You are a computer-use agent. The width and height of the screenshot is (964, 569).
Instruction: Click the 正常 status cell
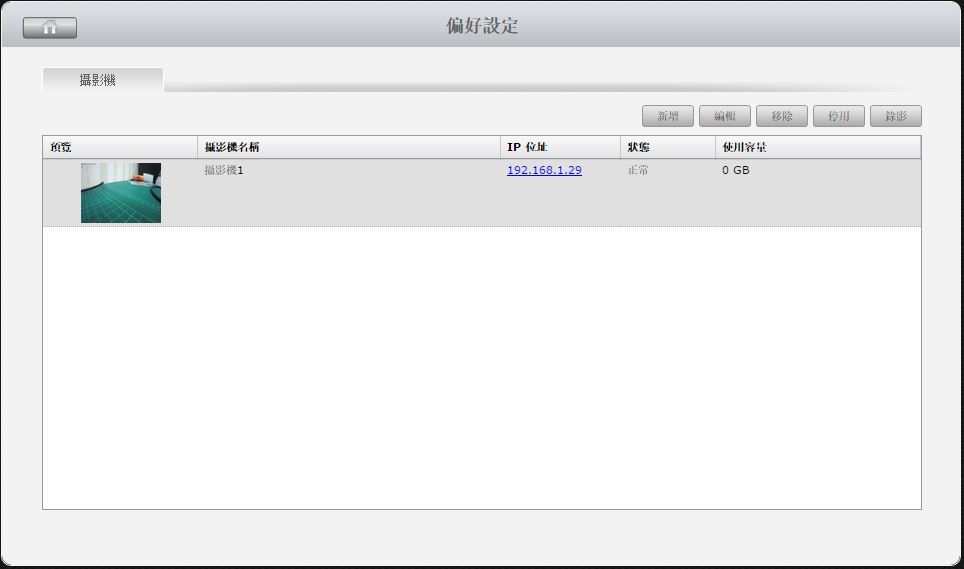point(638,170)
